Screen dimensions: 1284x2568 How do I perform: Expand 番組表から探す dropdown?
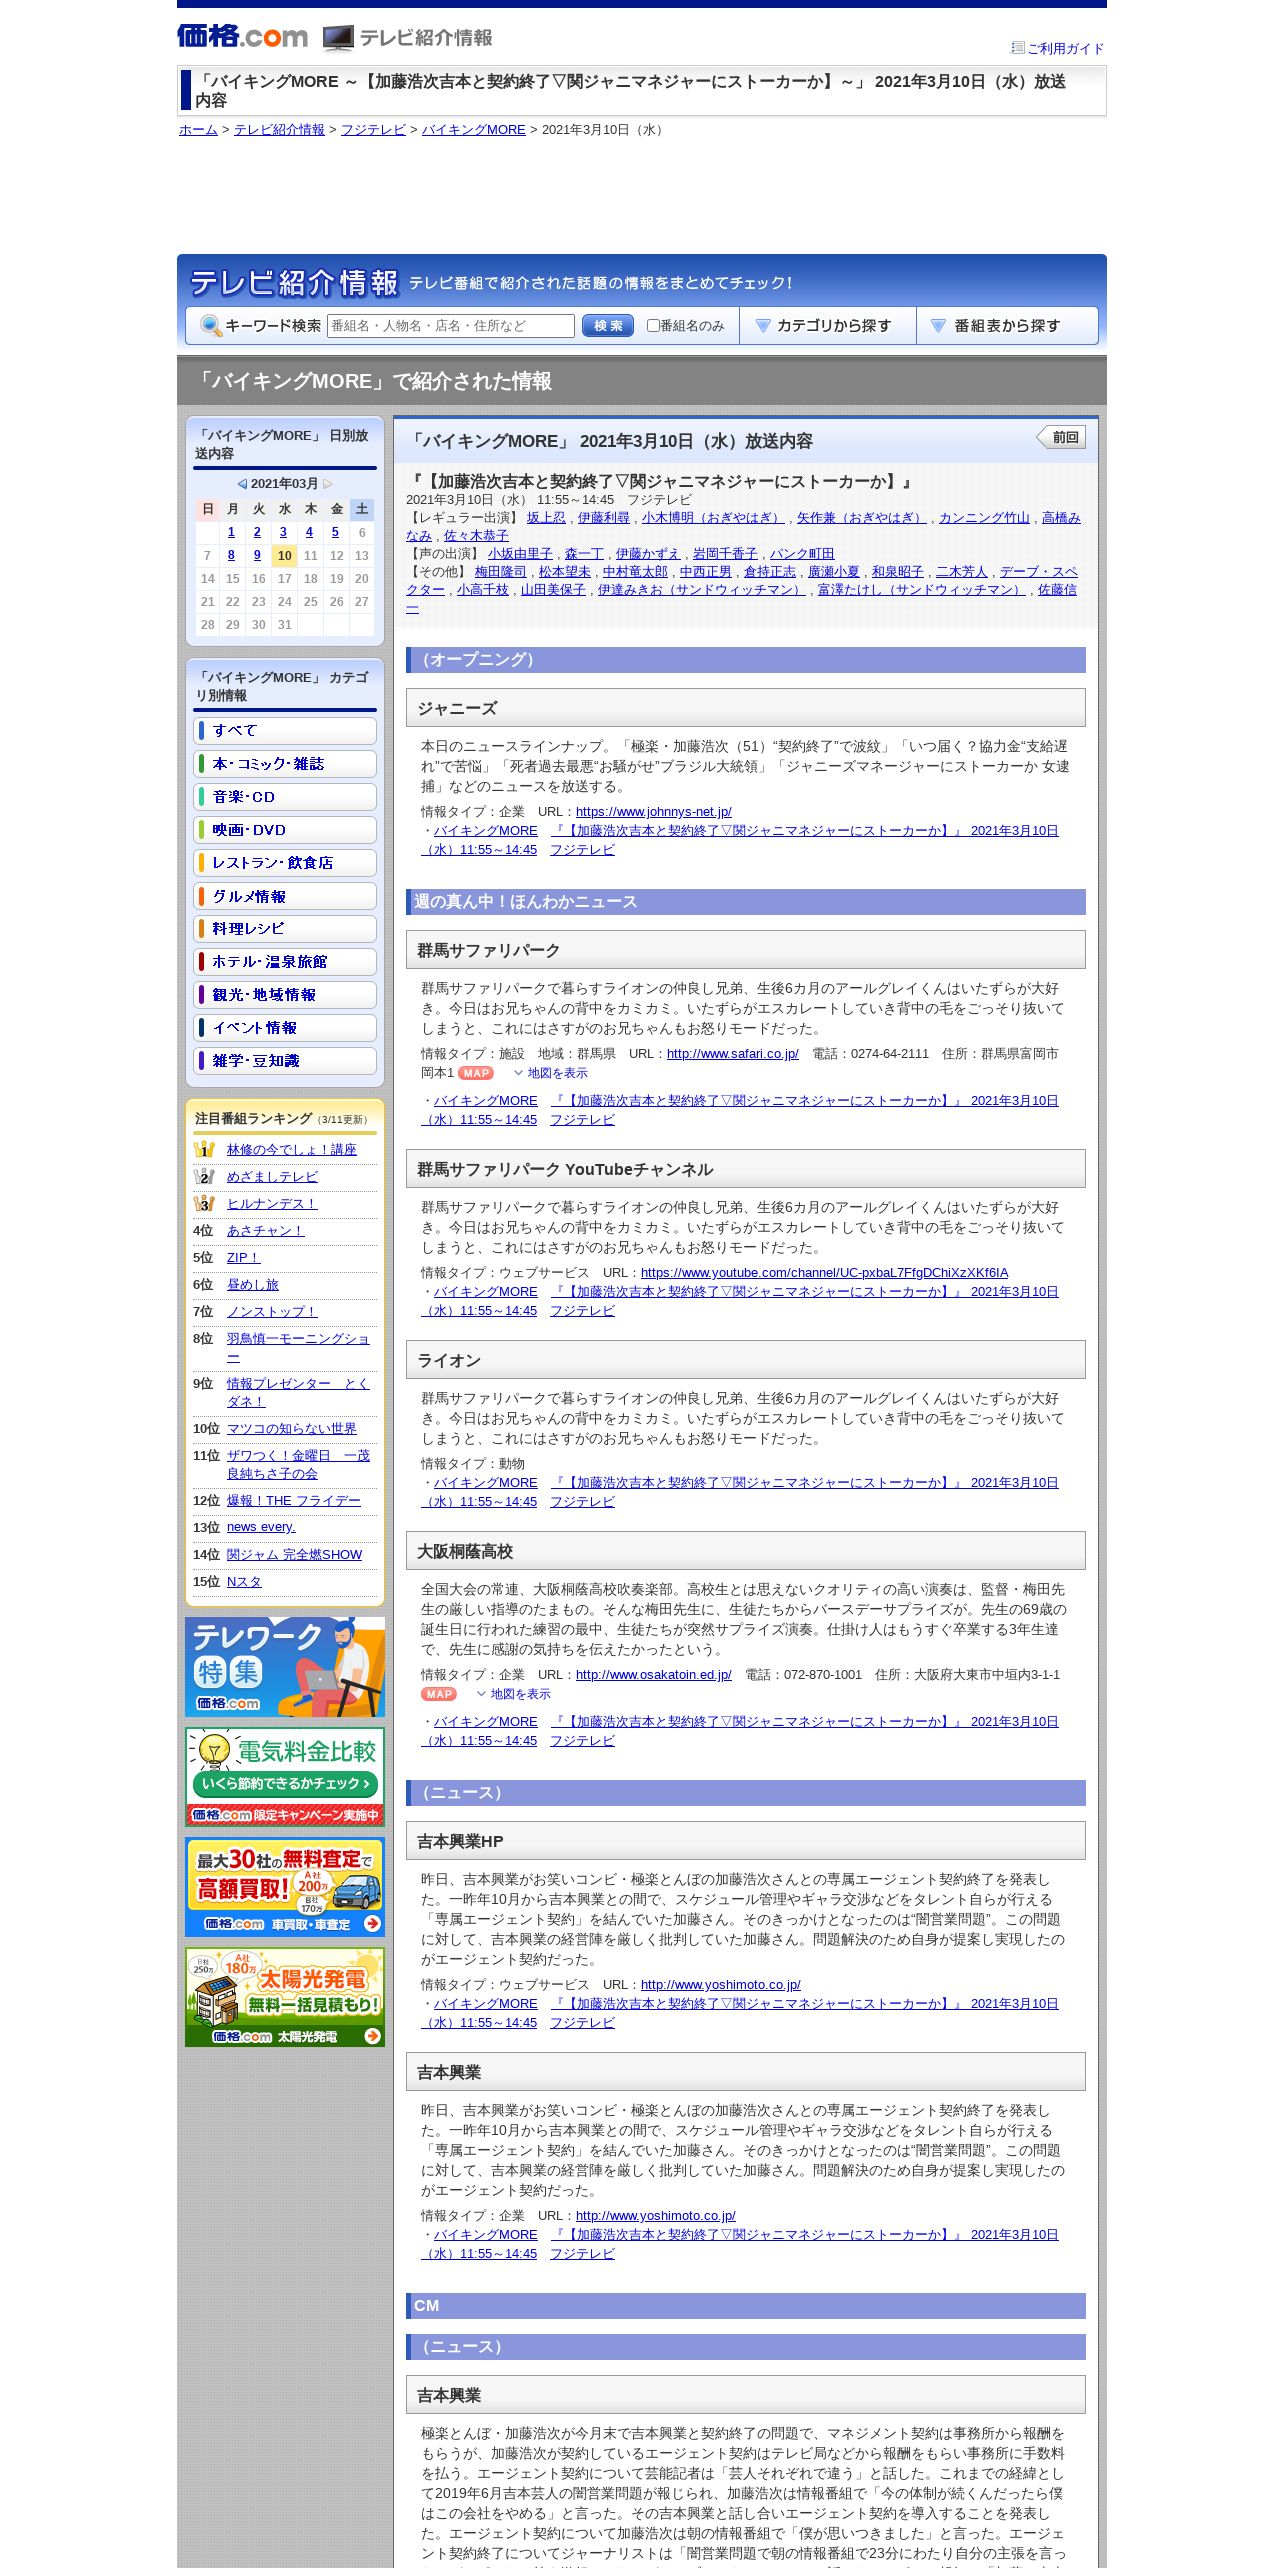click(x=1006, y=326)
